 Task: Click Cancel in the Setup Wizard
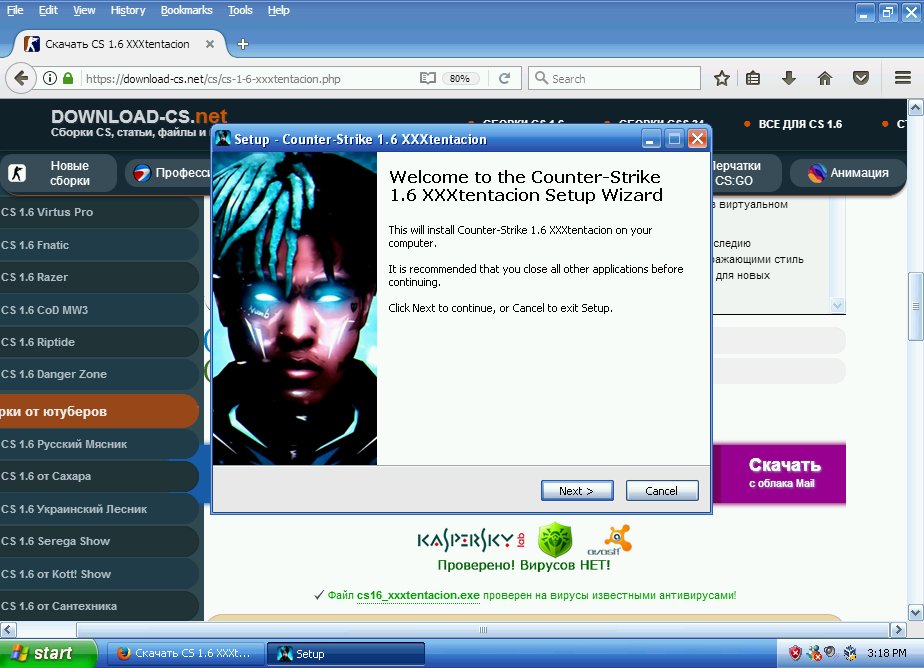pyautogui.click(x=662, y=491)
